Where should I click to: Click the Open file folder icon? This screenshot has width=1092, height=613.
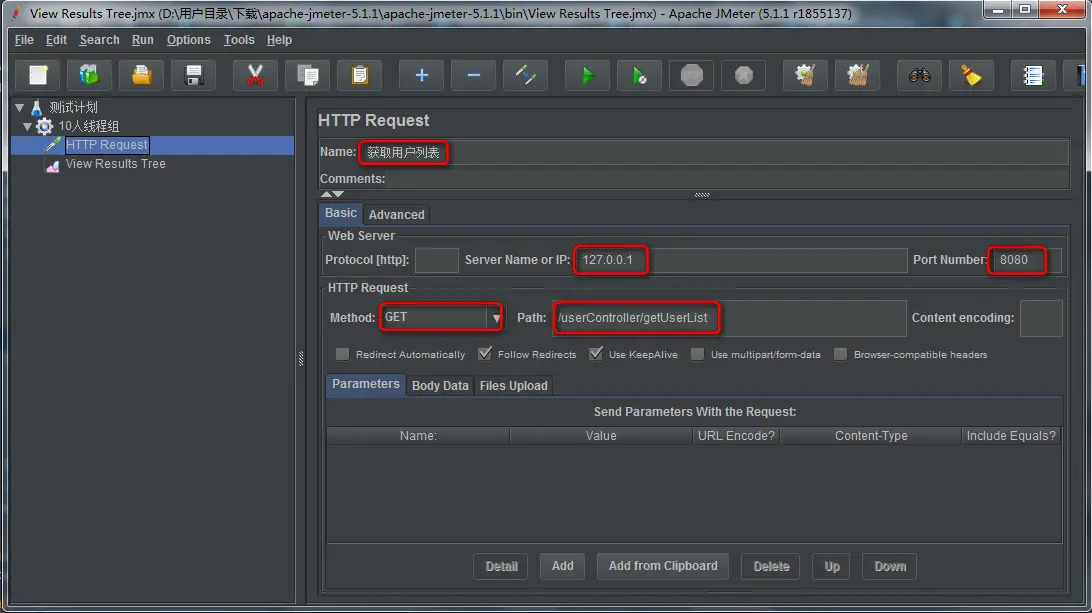click(x=141, y=75)
